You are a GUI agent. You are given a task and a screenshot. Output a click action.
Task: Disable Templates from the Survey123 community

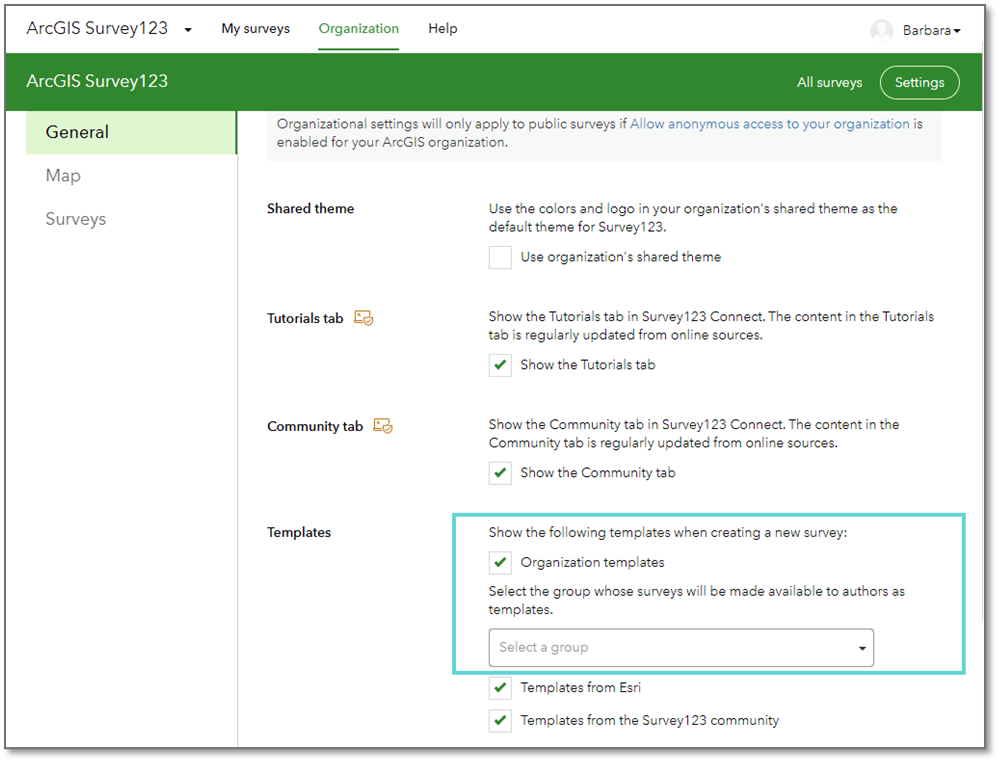click(x=500, y=720)
